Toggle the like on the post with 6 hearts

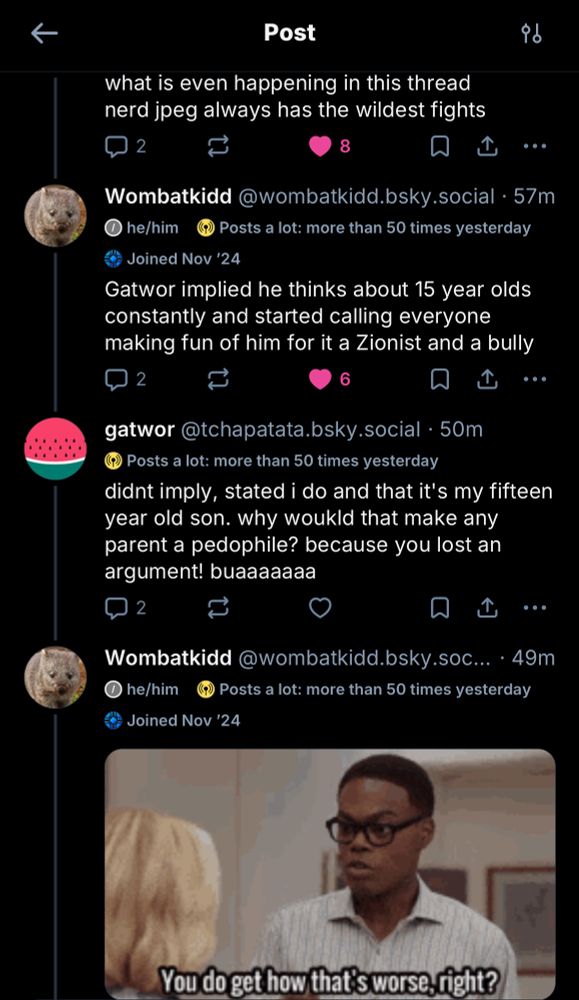click(318, 378)
